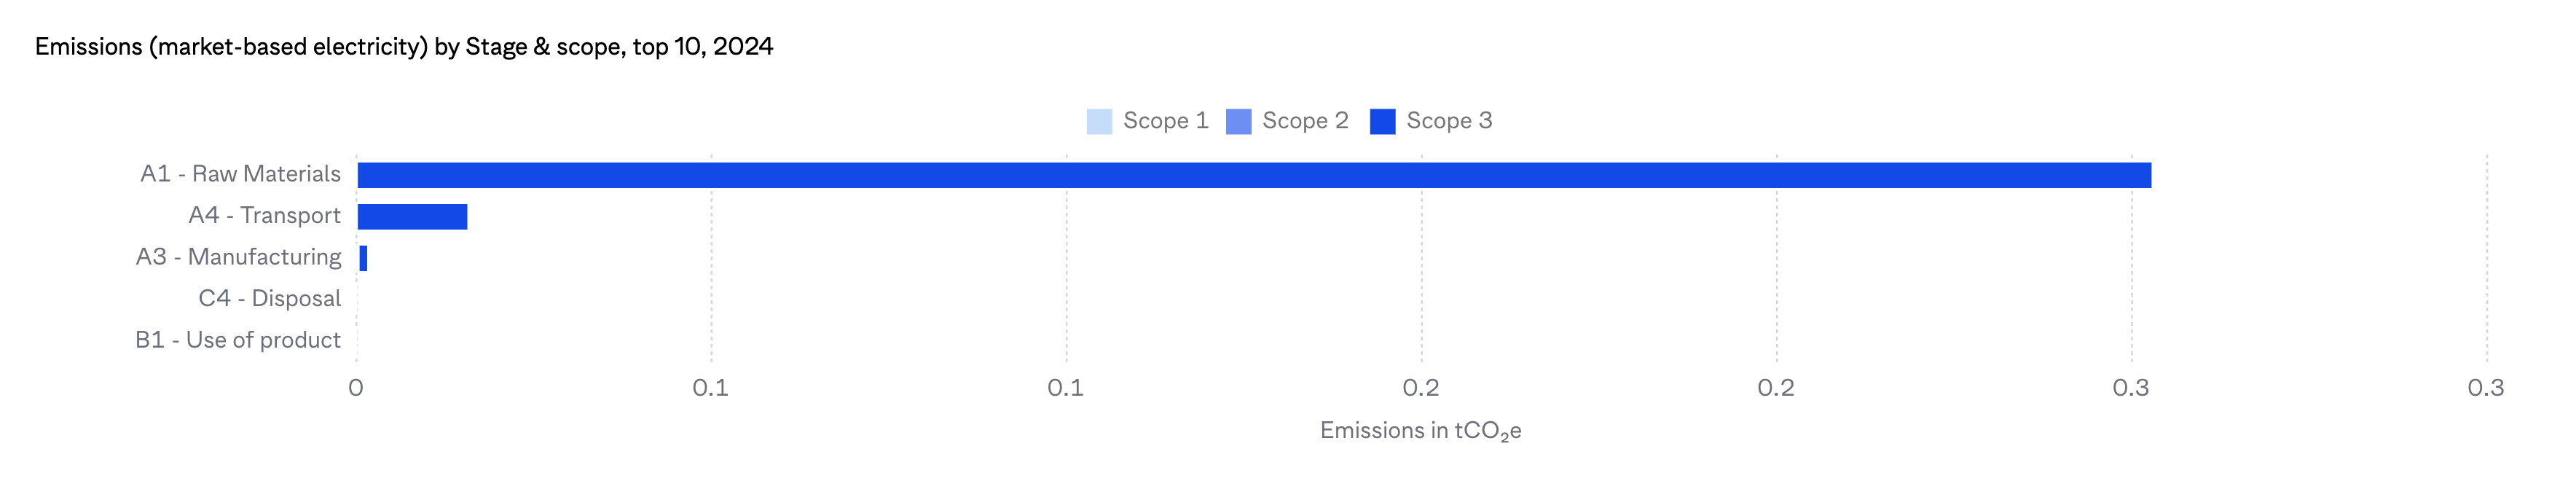The width and height of the screenshot is (2576, 481).
Task: Click the A3 - Manufacturing bar
Action: (363, 258)
